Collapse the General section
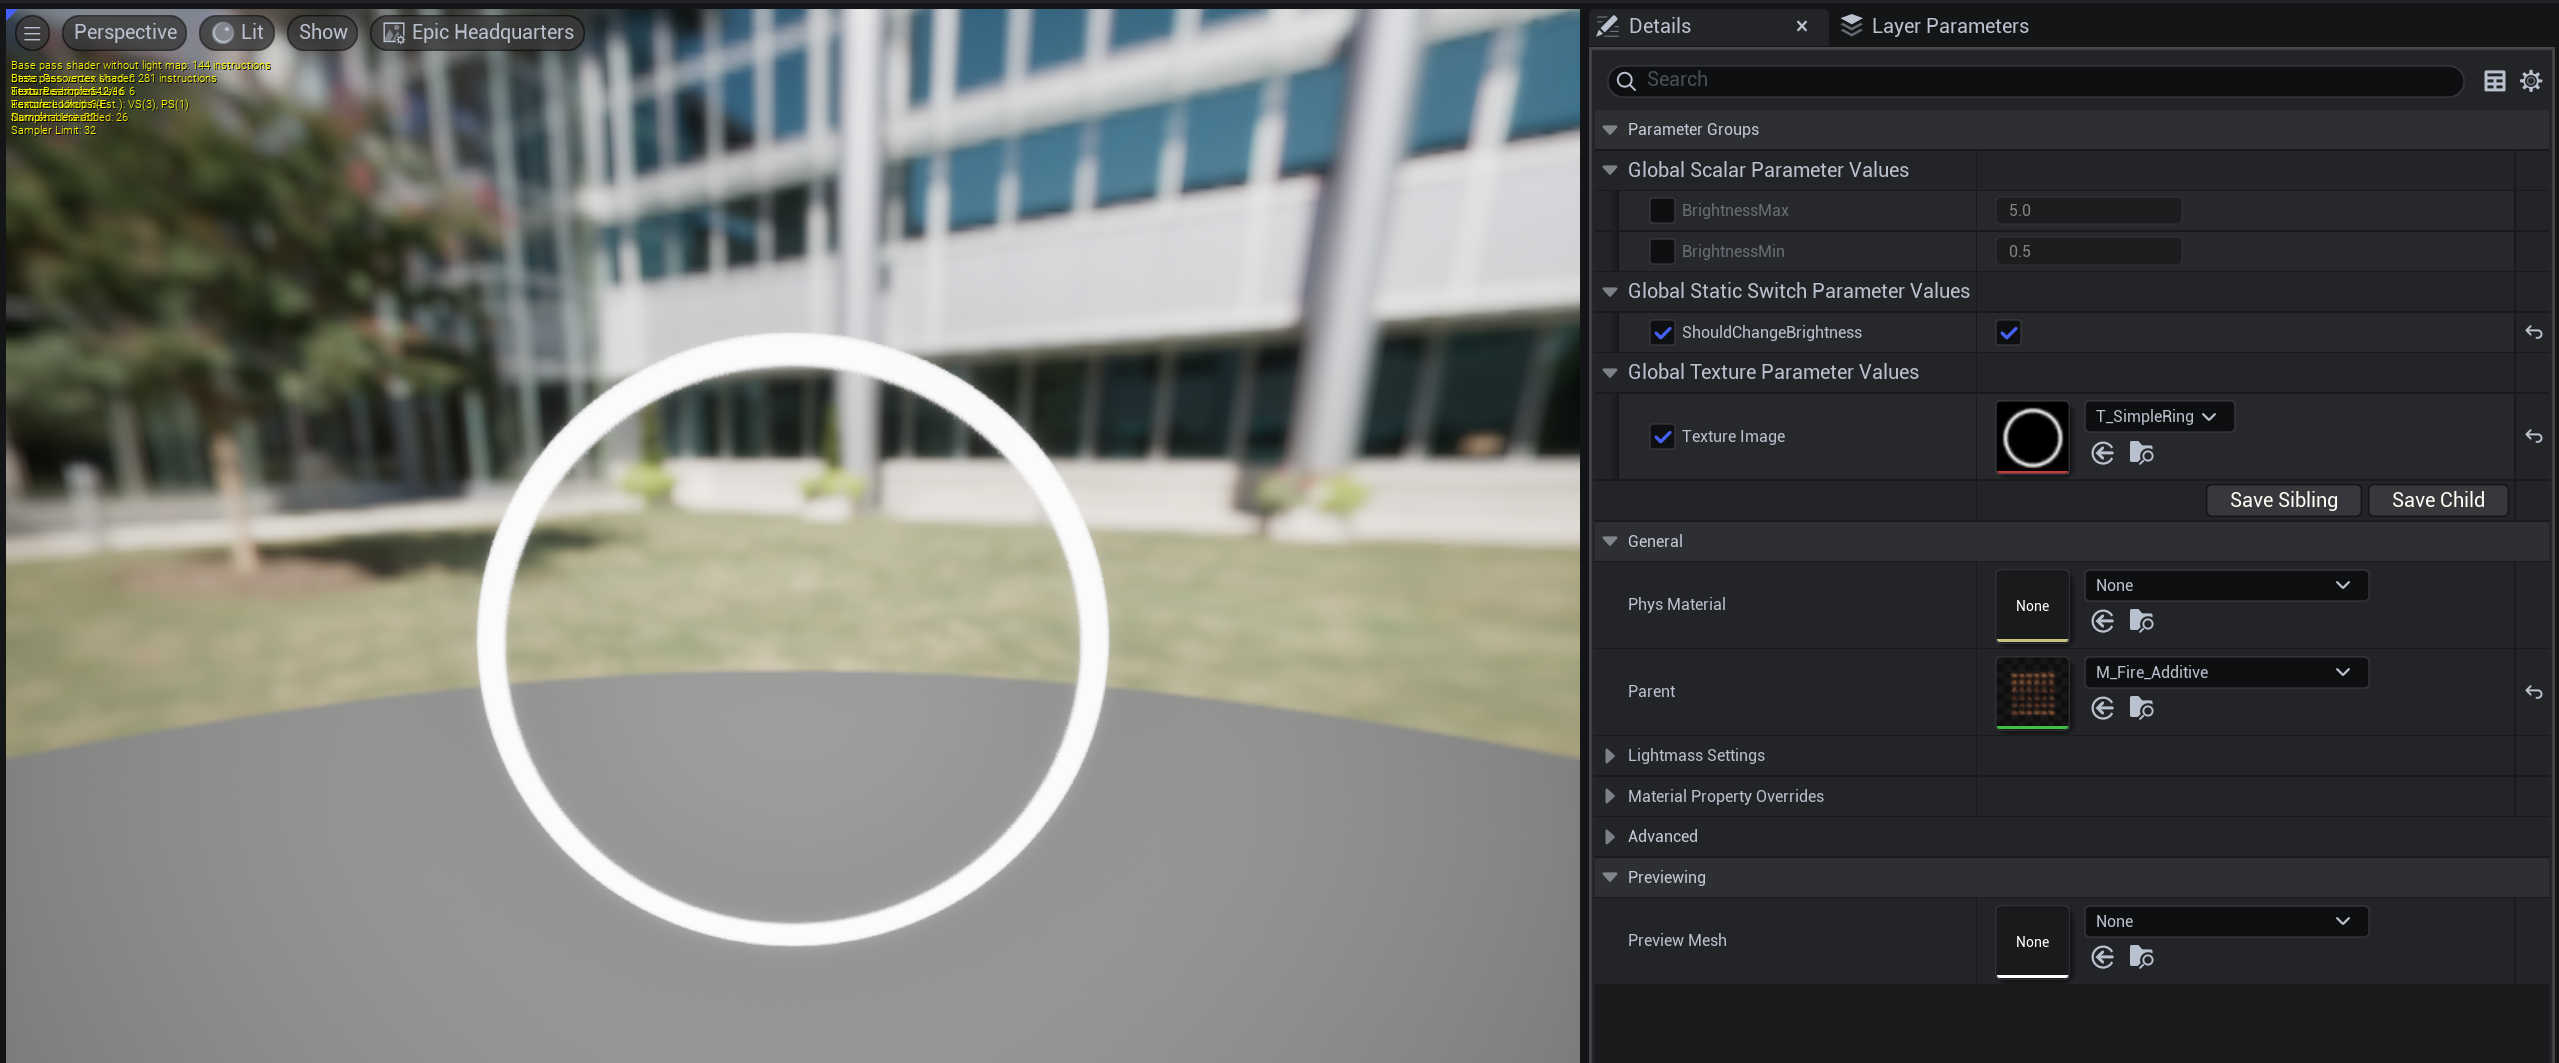The width and height of the screenshot is (2559, 1063). (x=1610, y=542)
